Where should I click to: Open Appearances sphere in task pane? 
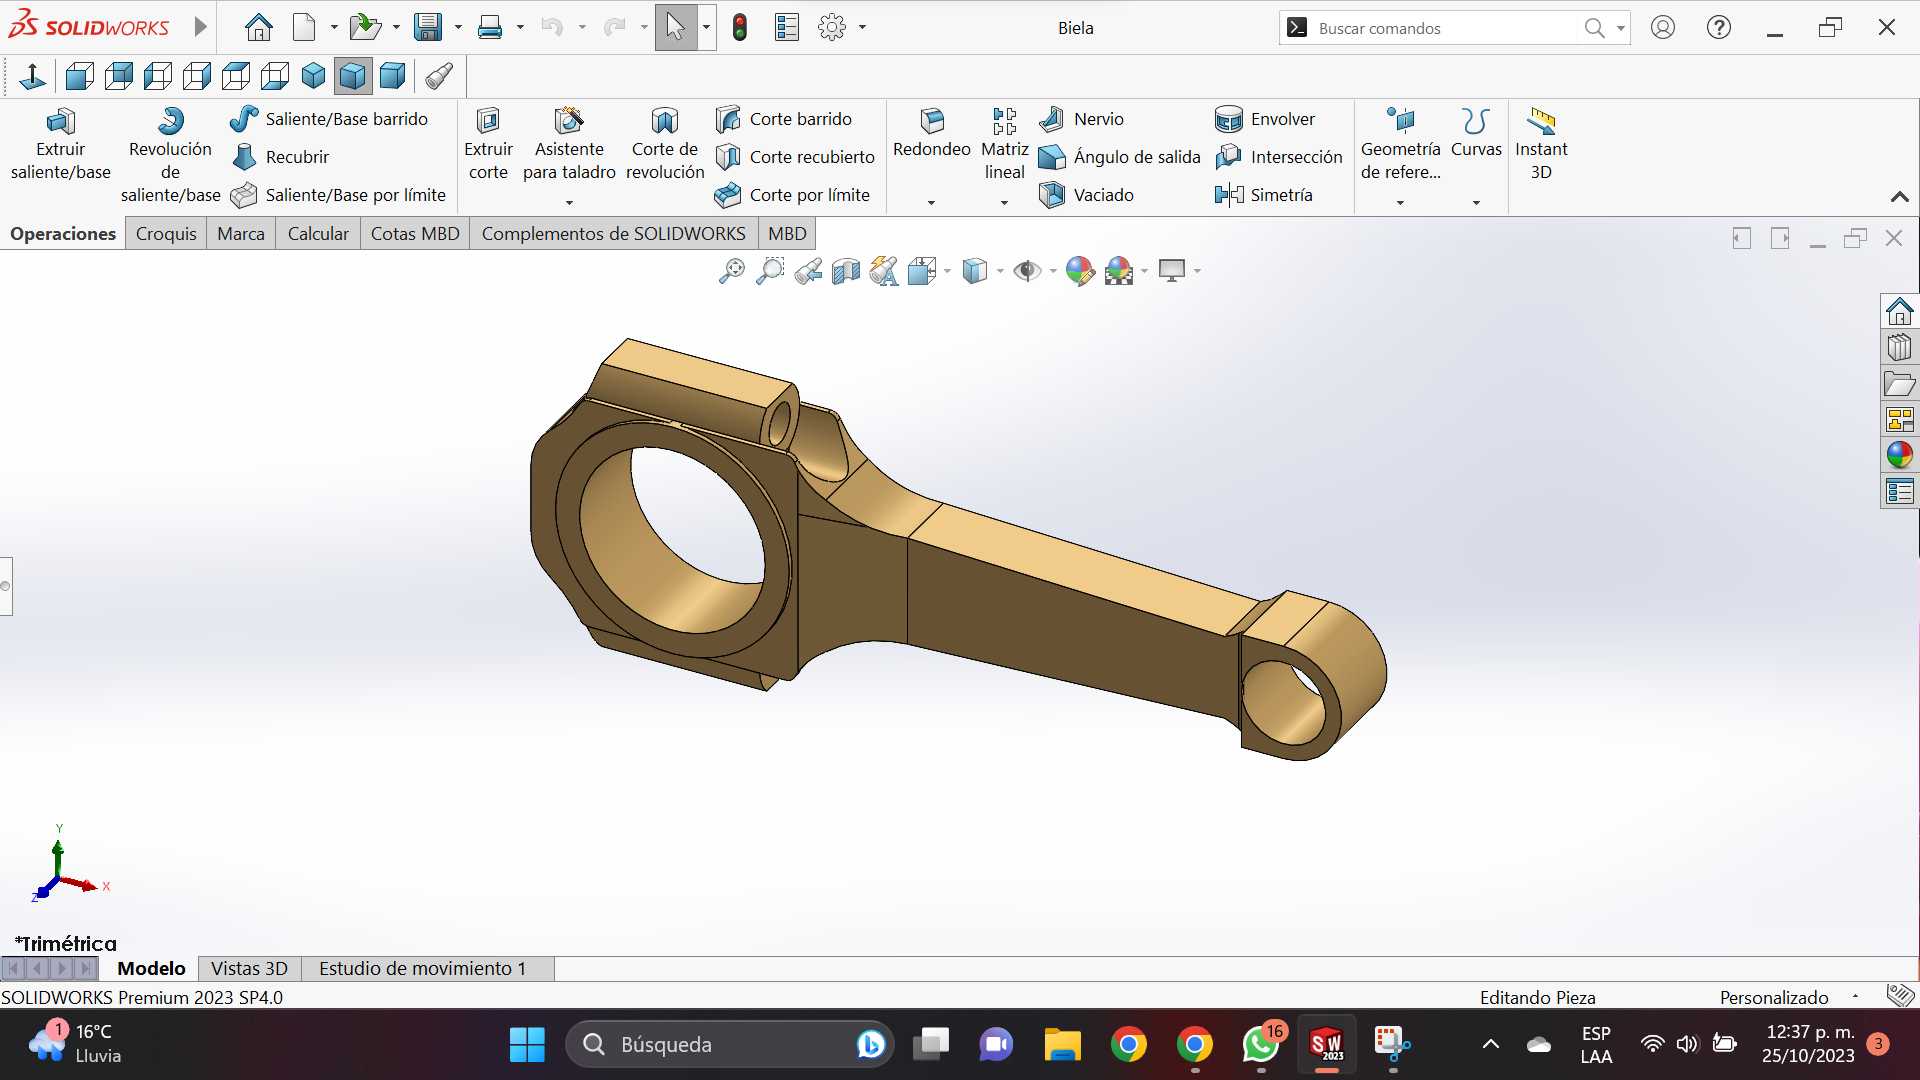click(x=1899, y=455)
